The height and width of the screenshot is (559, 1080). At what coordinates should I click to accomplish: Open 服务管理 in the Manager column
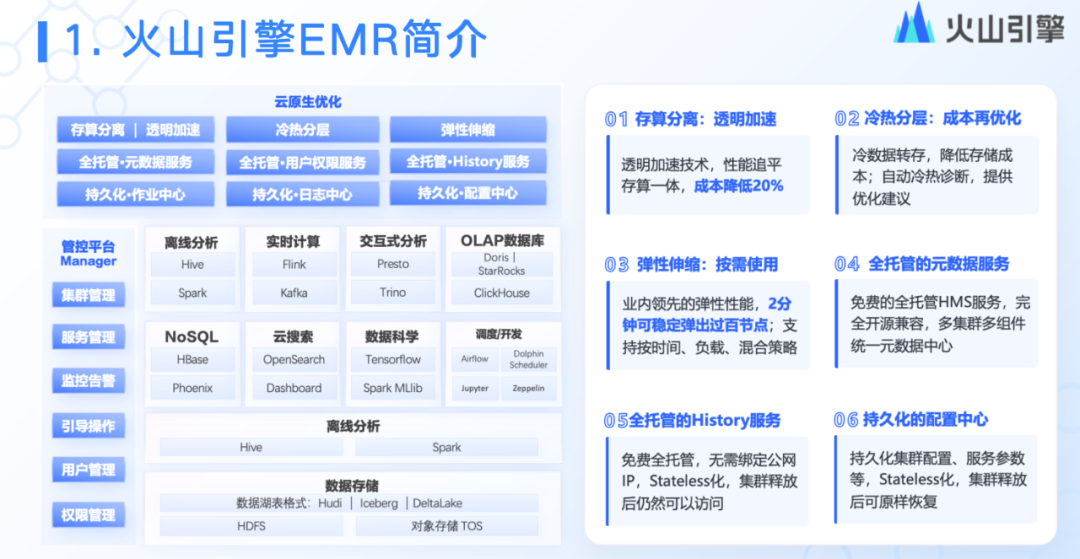tap(88, 338)
